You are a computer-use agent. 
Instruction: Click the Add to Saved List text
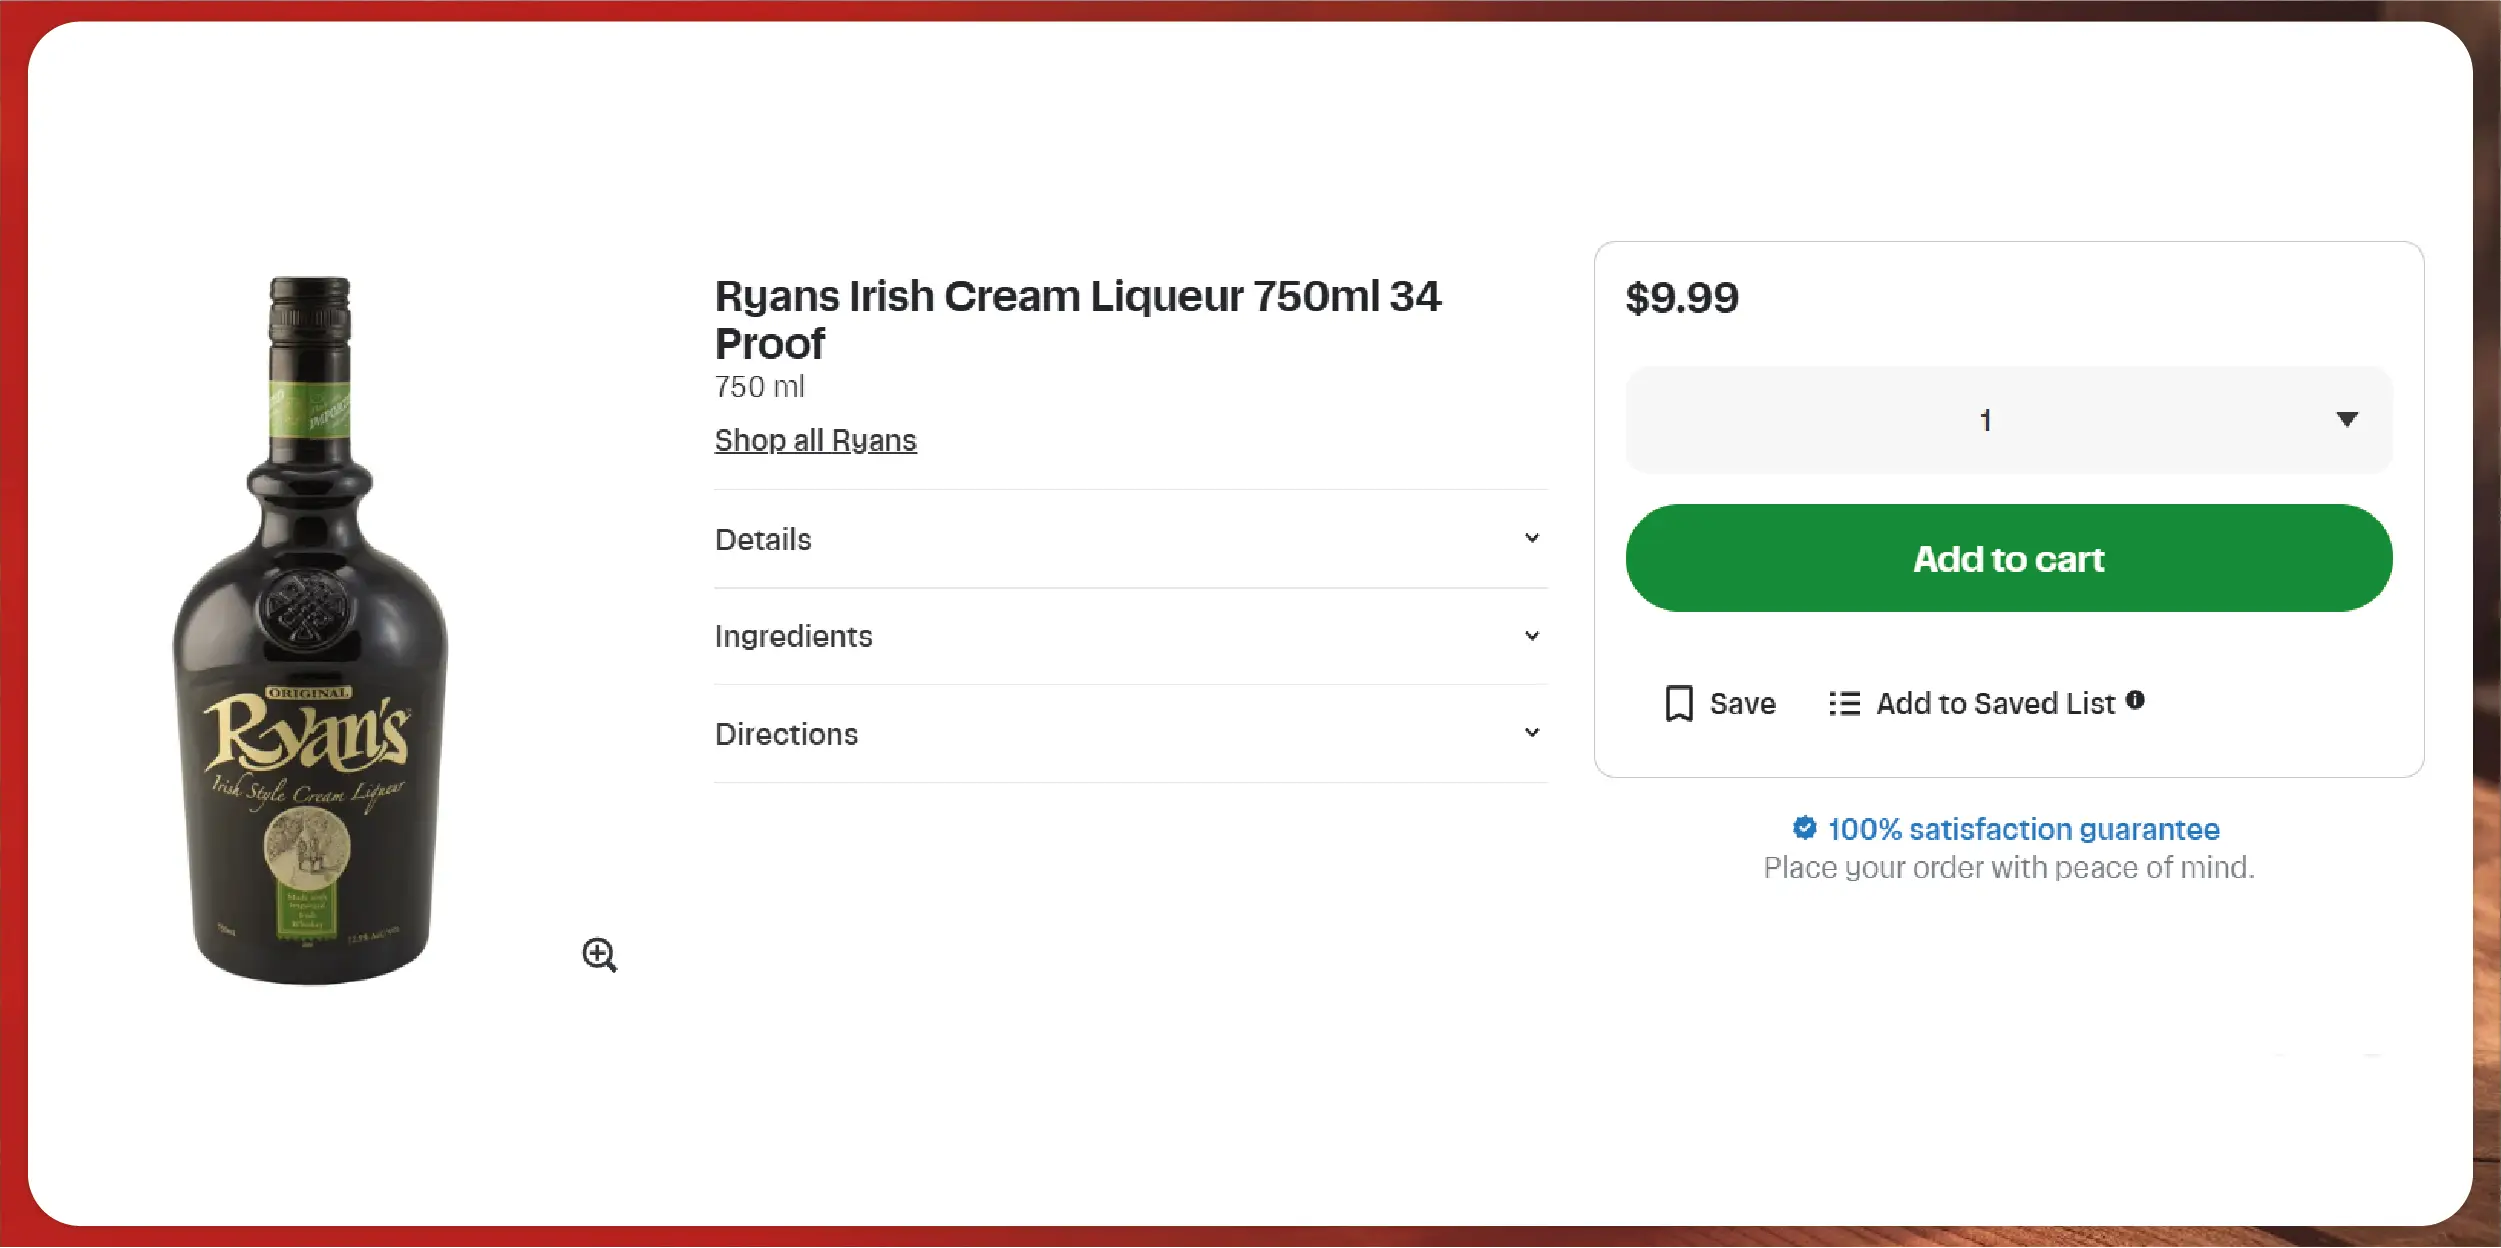pyautogui.click(x=1995, y=704)
